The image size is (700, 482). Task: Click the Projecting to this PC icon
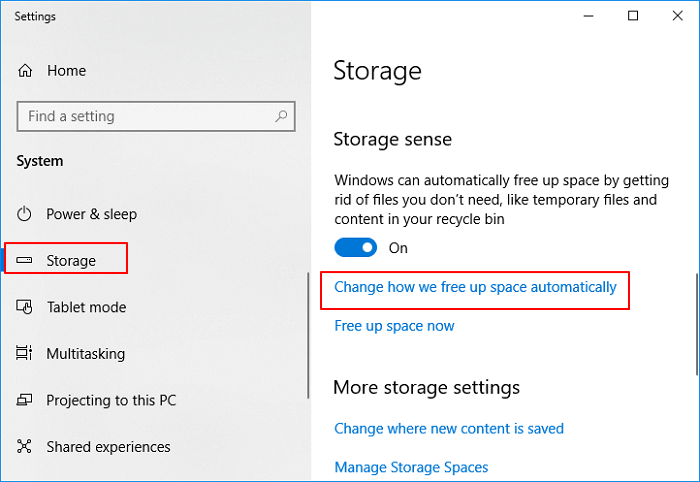(25, 400)
